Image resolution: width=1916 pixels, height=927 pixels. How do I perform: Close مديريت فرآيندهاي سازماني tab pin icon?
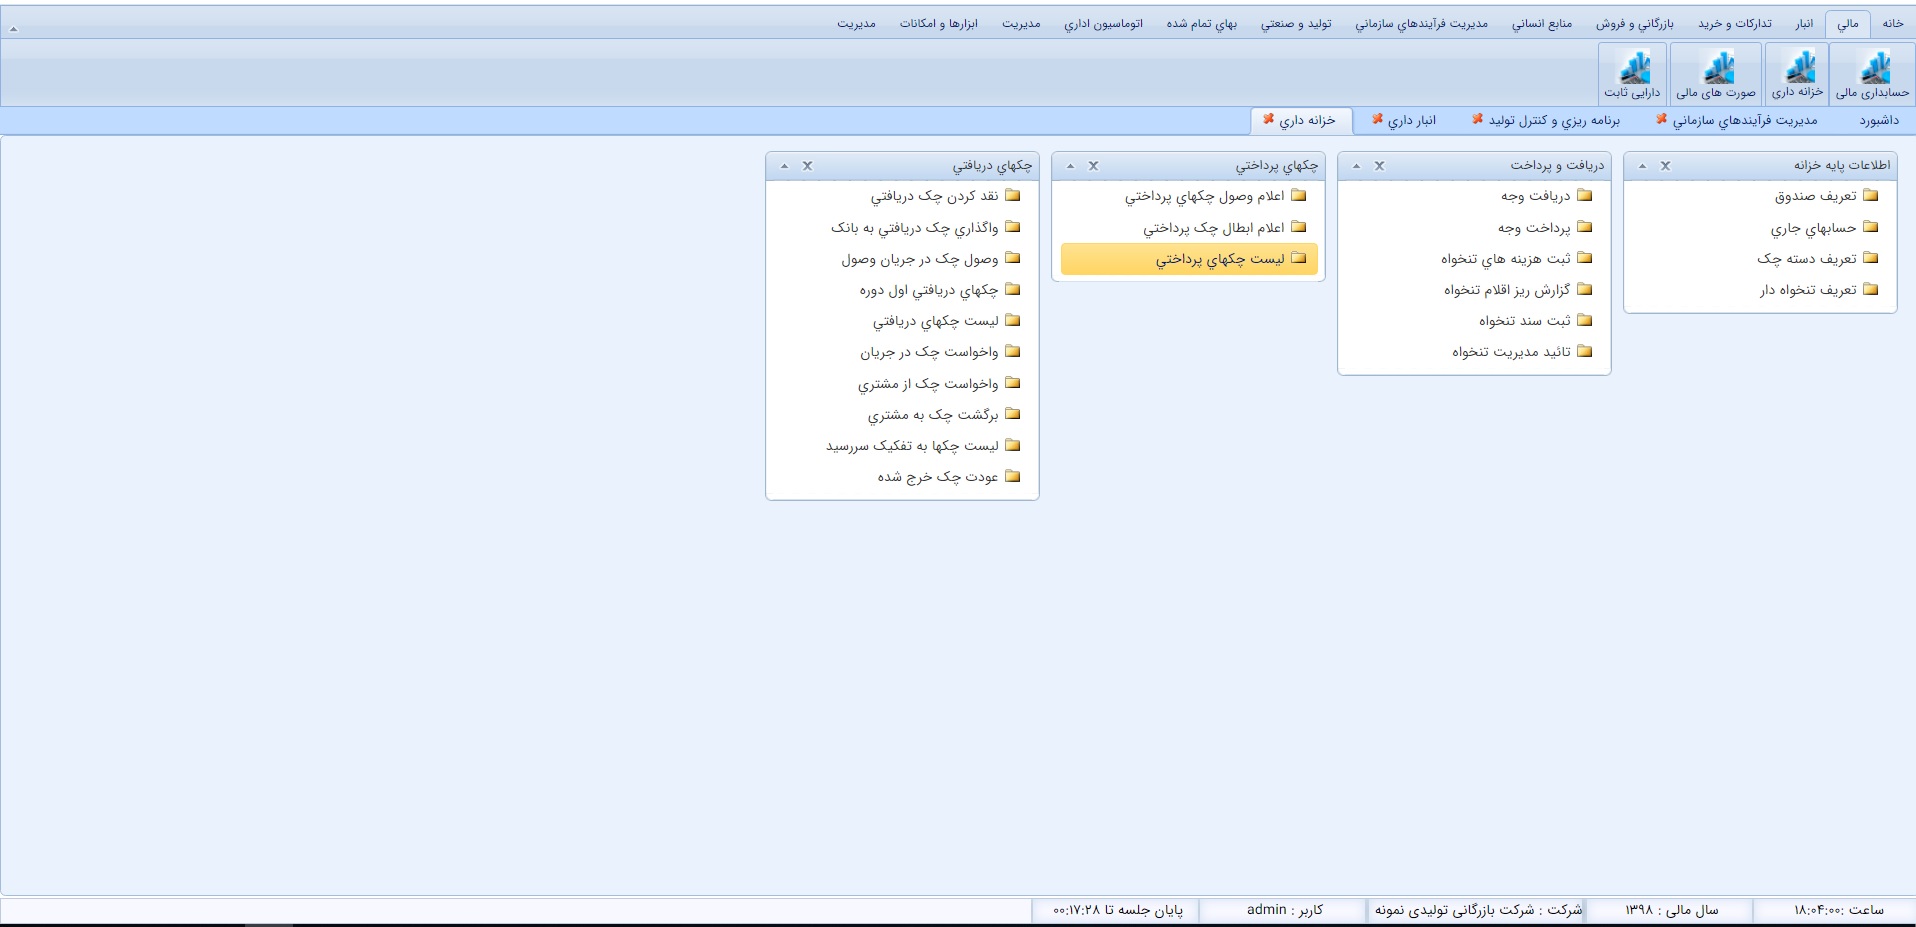click(x=1661, y=120)
